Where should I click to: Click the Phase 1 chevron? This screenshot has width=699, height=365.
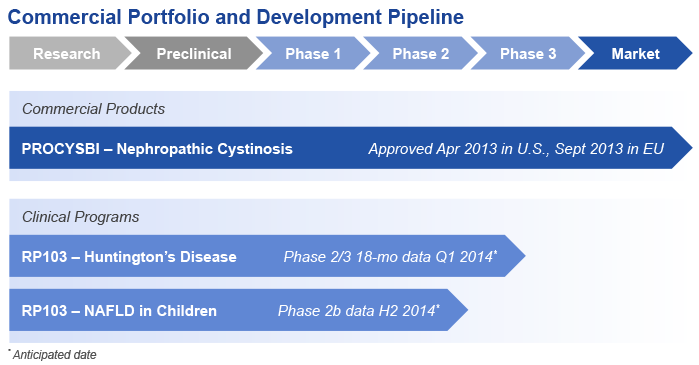click(x=313, y=53)
